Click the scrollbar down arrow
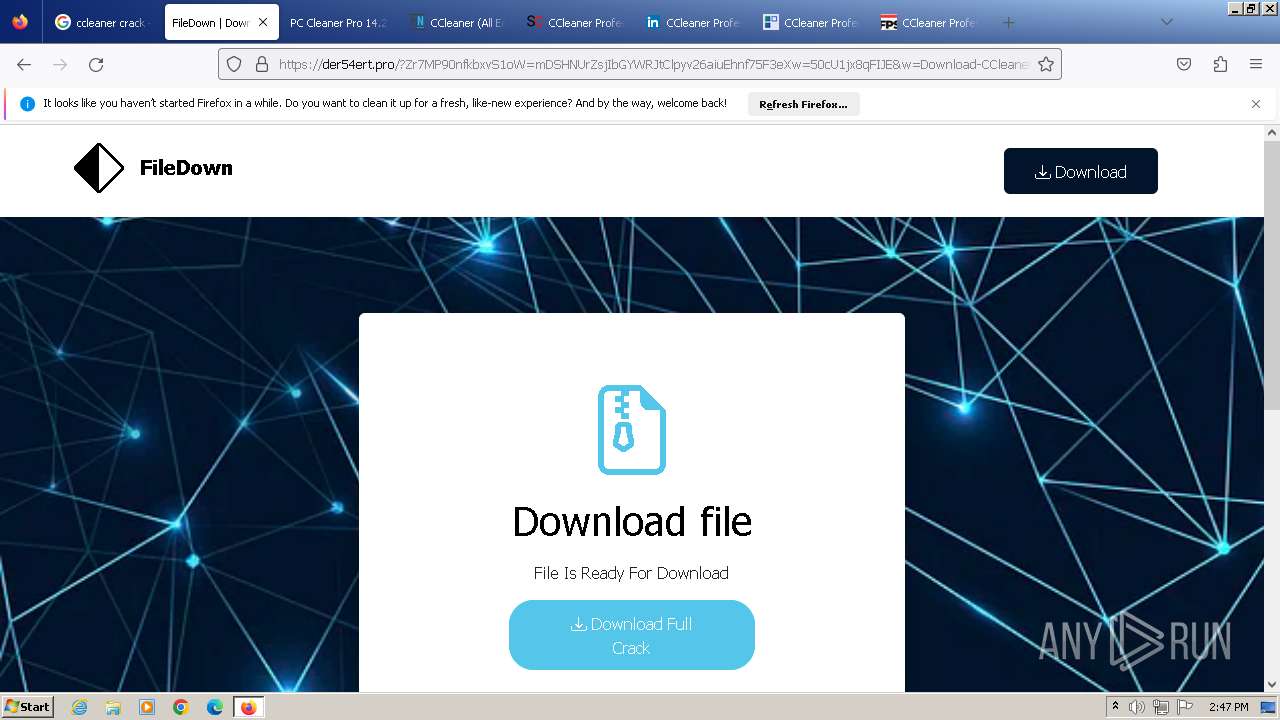 pos(1272,685)
